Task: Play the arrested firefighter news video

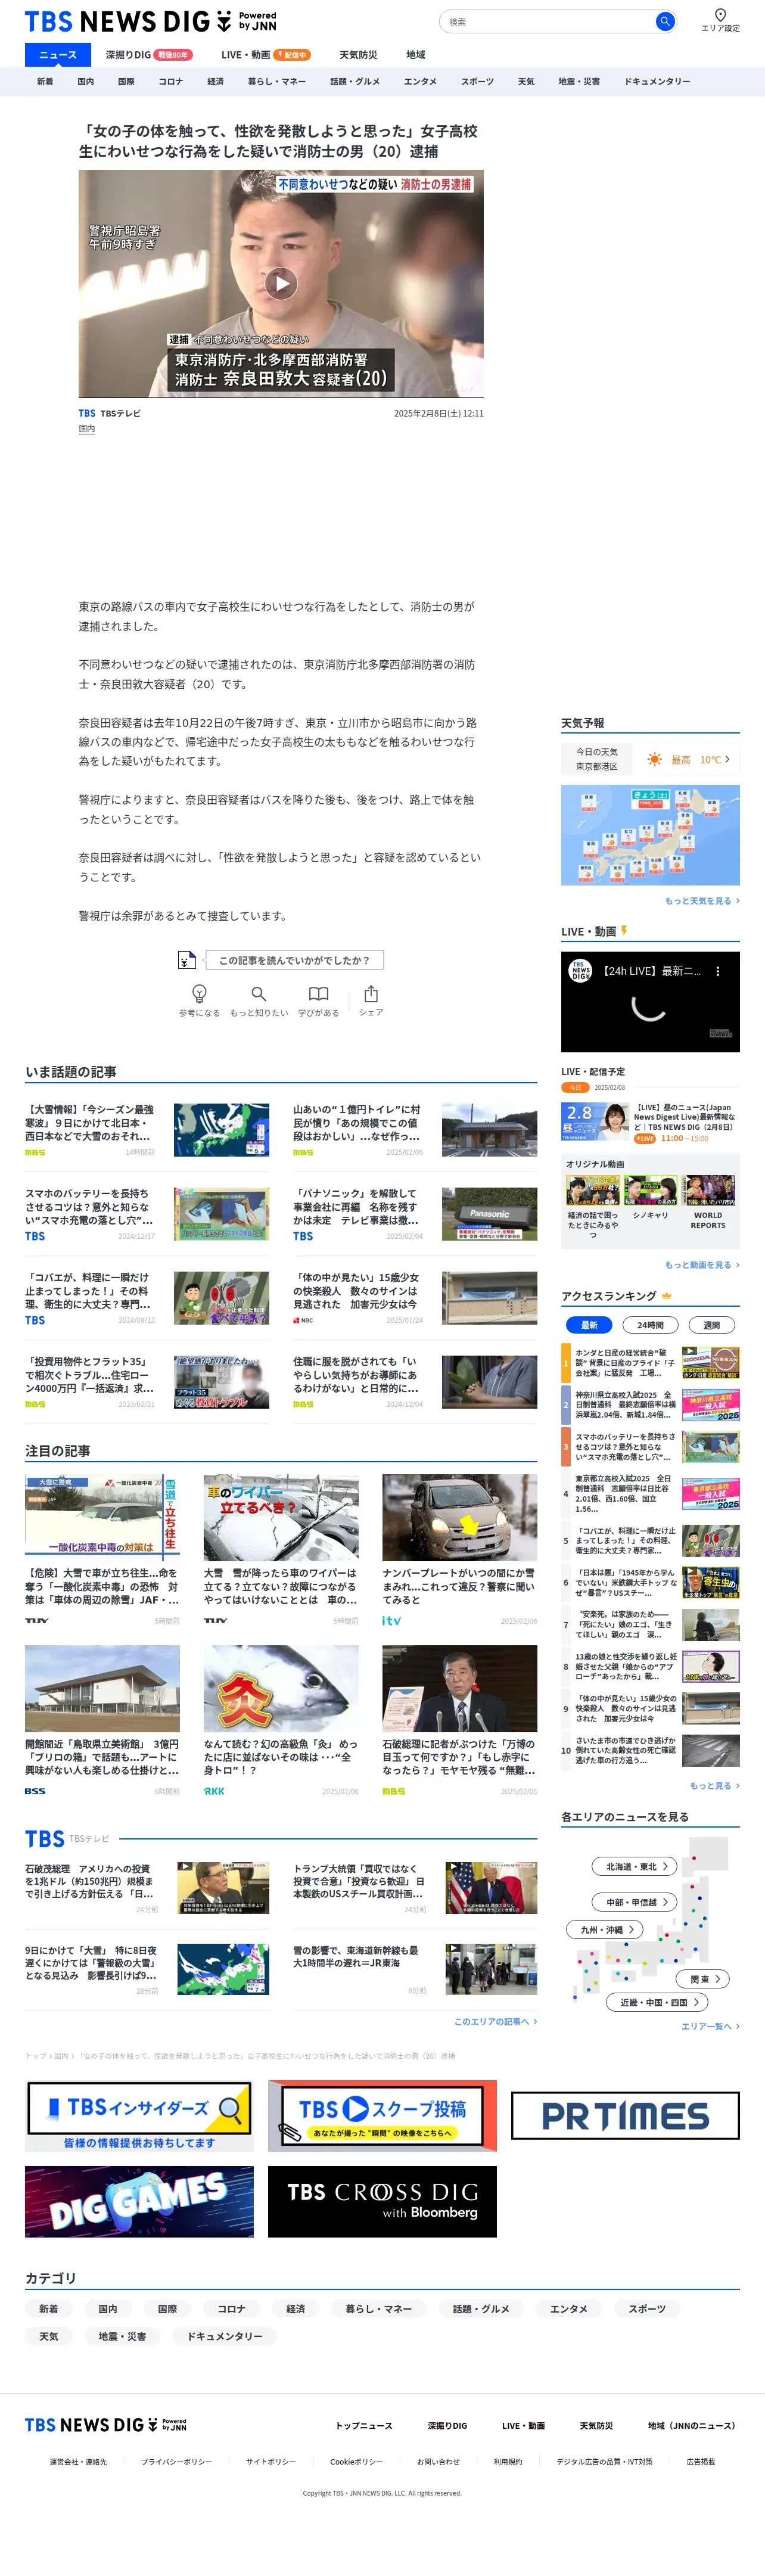Action: point(281,284)
